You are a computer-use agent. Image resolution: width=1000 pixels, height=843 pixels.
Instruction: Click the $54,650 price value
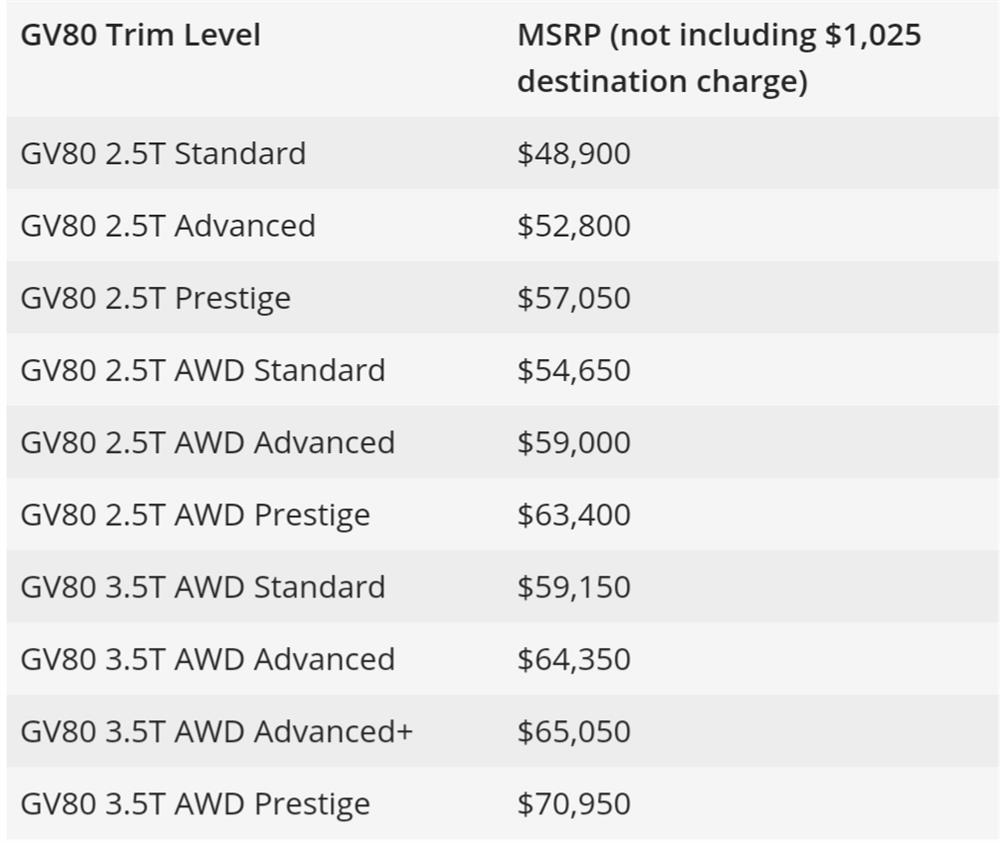tap(574, 370)
